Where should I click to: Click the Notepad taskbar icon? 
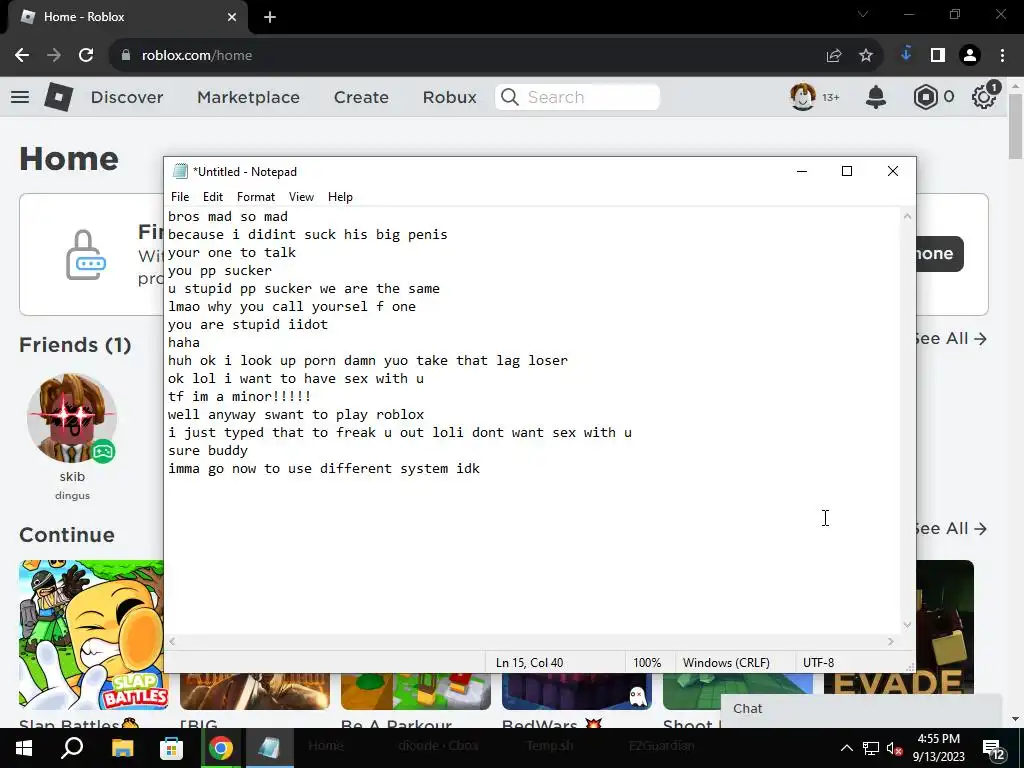point(270,748)
